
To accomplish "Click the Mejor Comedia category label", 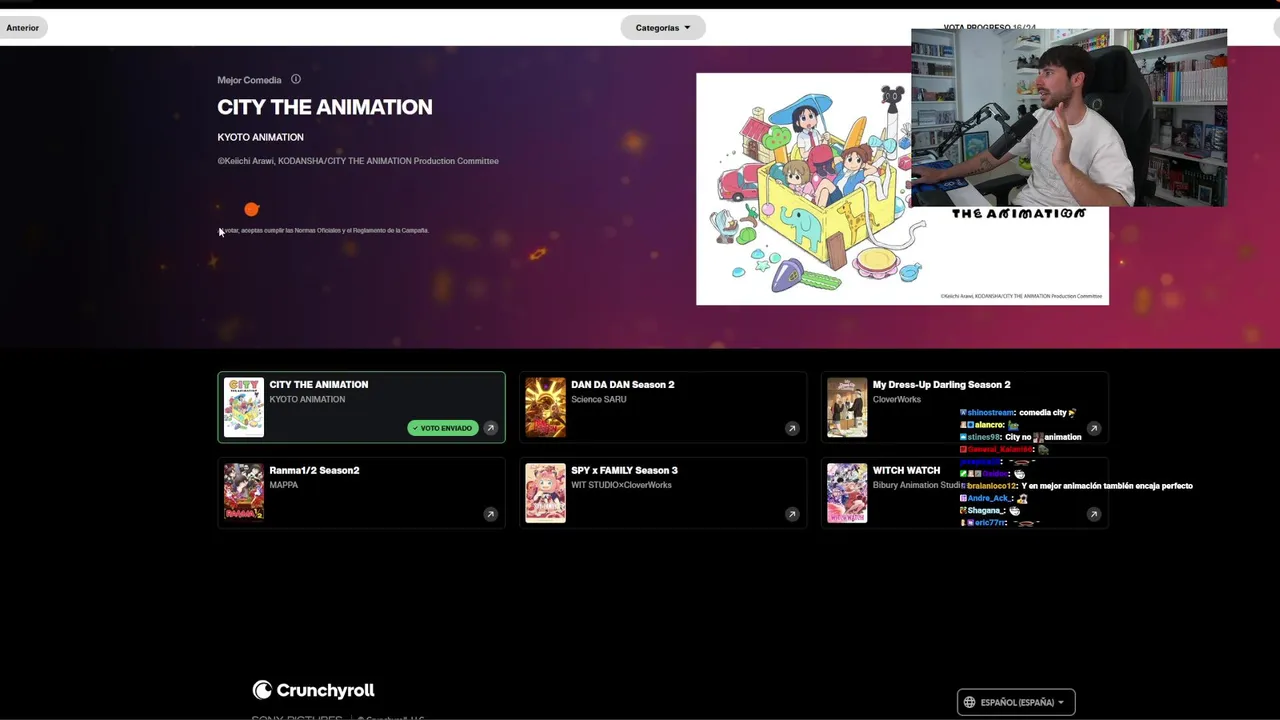I will 249,80.
